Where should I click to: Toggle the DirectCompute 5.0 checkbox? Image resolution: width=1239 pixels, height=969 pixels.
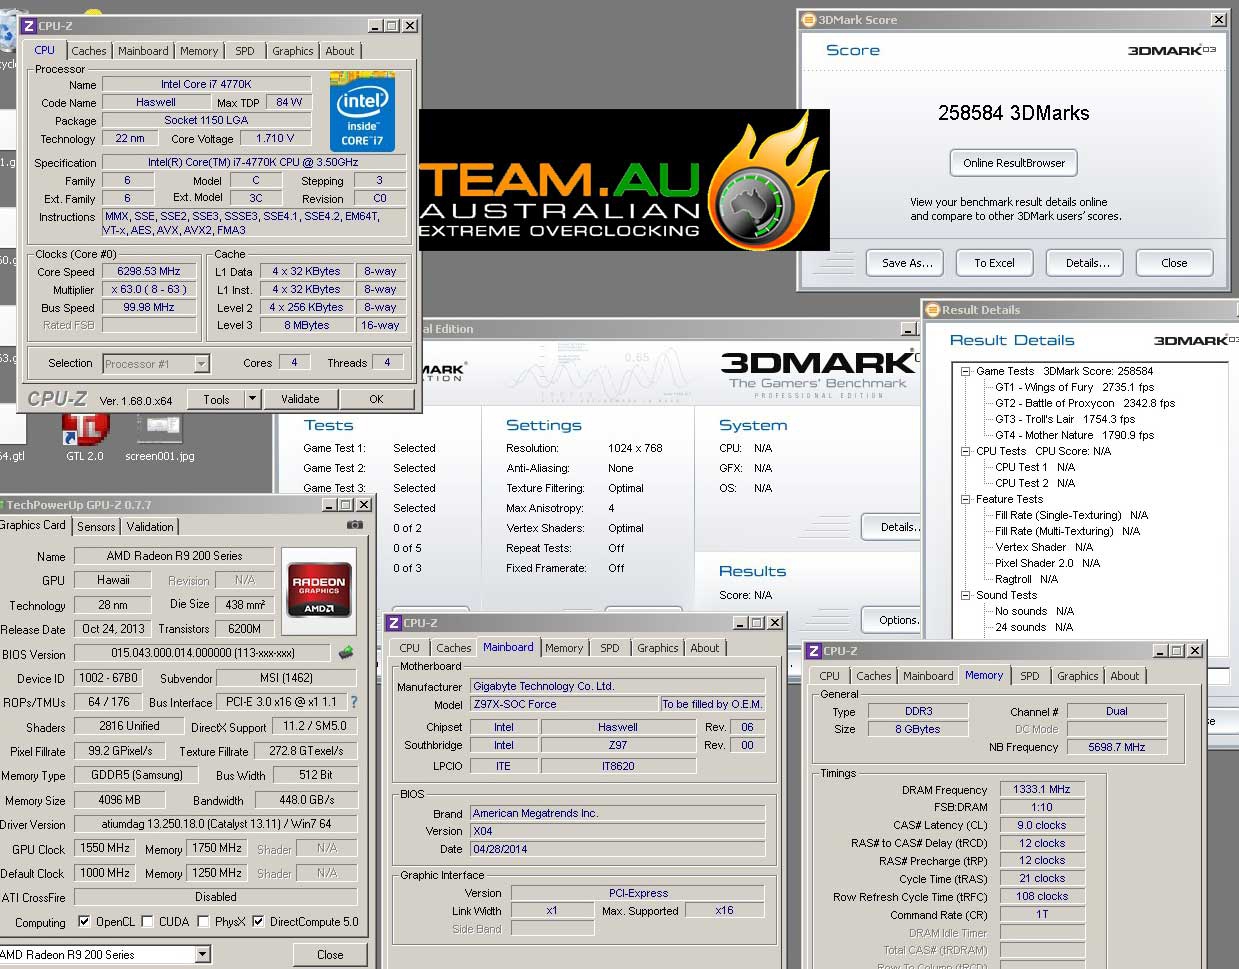point(258,922)
